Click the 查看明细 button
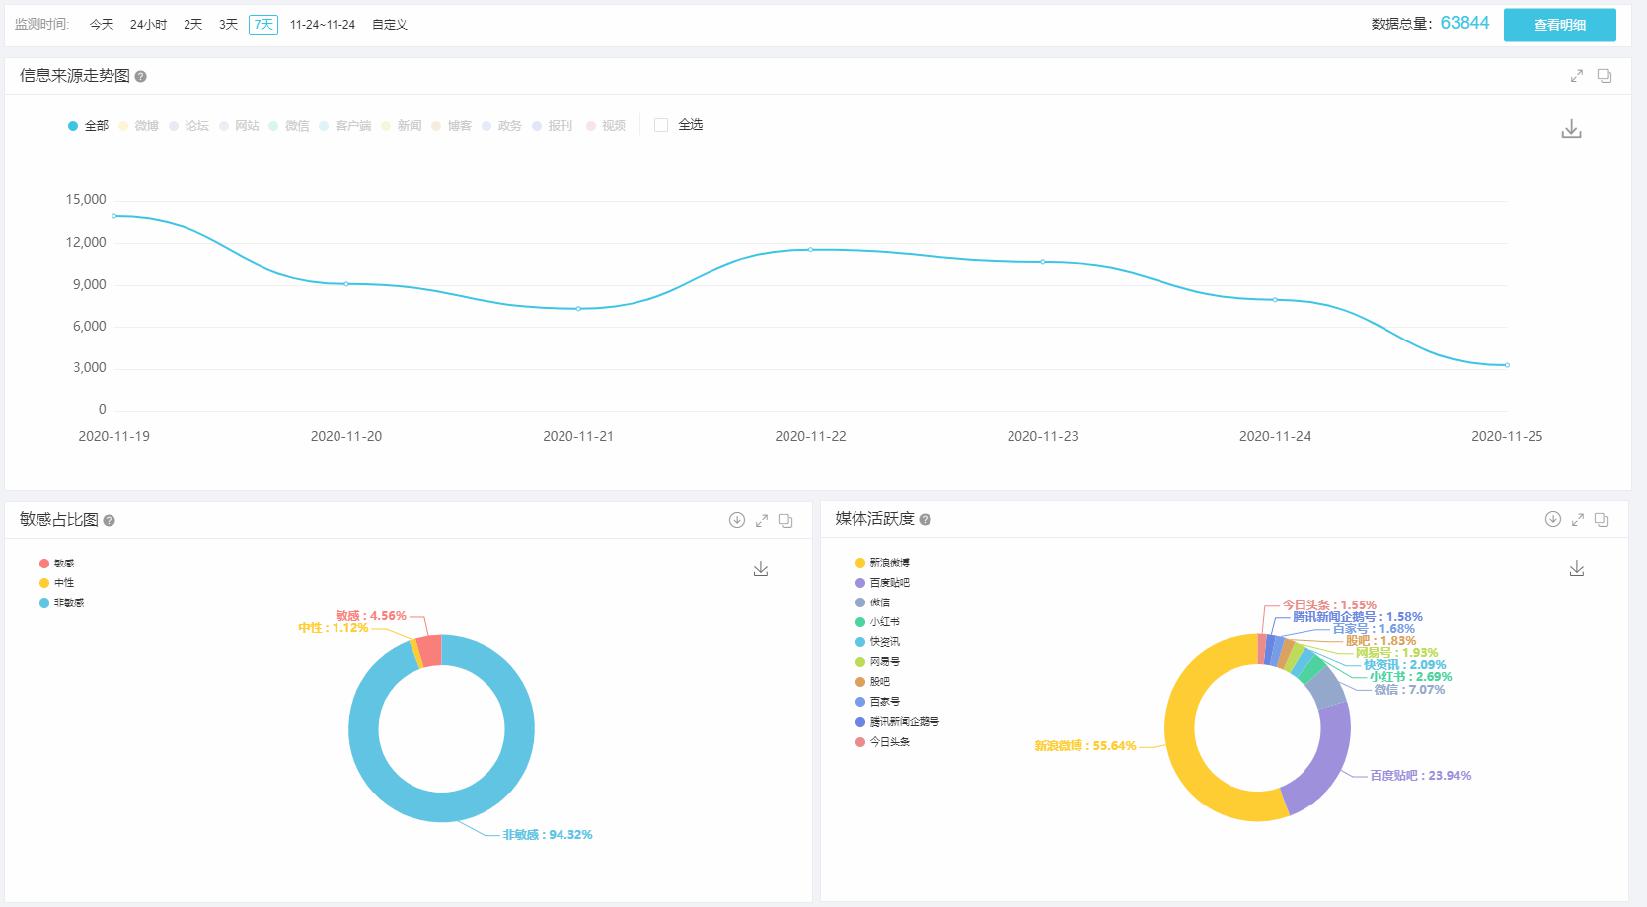This screenshot has height=907, width=1647. coord(1559,25)
